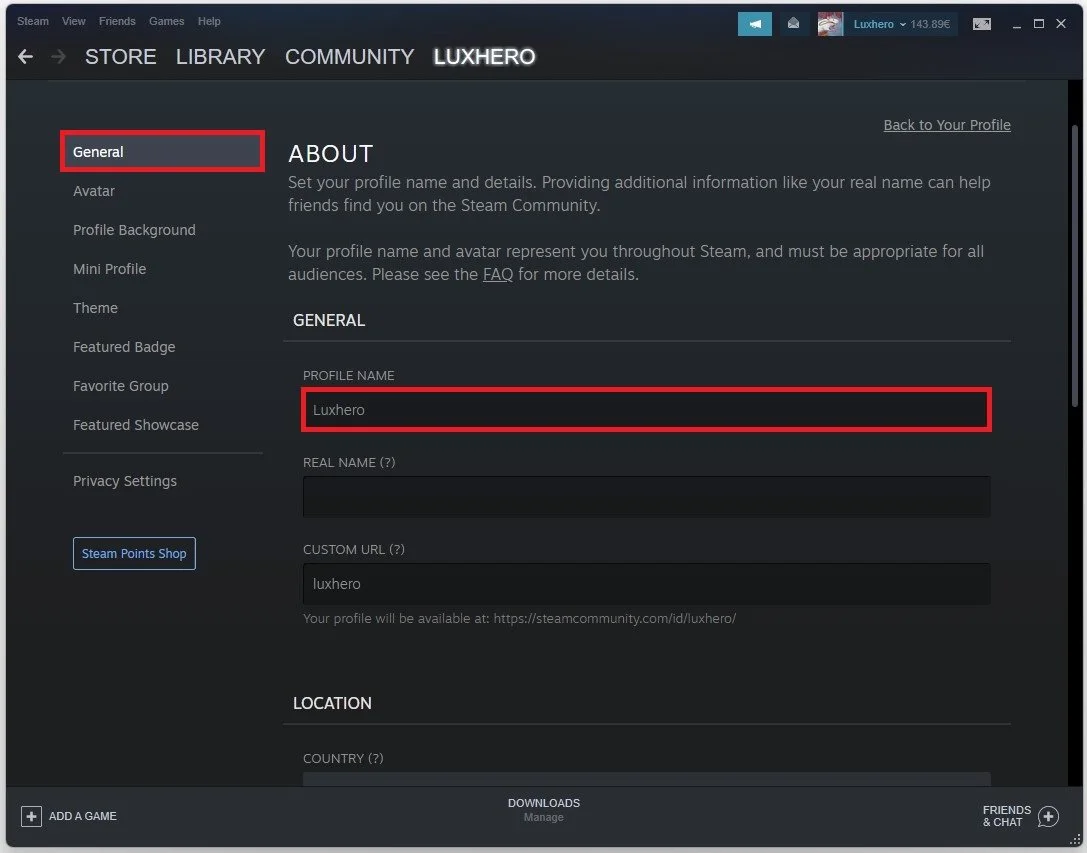Expand the Luxhero account dropdown
Image resolution: width=1087 pixels, height=853 pixels.
pyautogui.click(x=880, y=24)
